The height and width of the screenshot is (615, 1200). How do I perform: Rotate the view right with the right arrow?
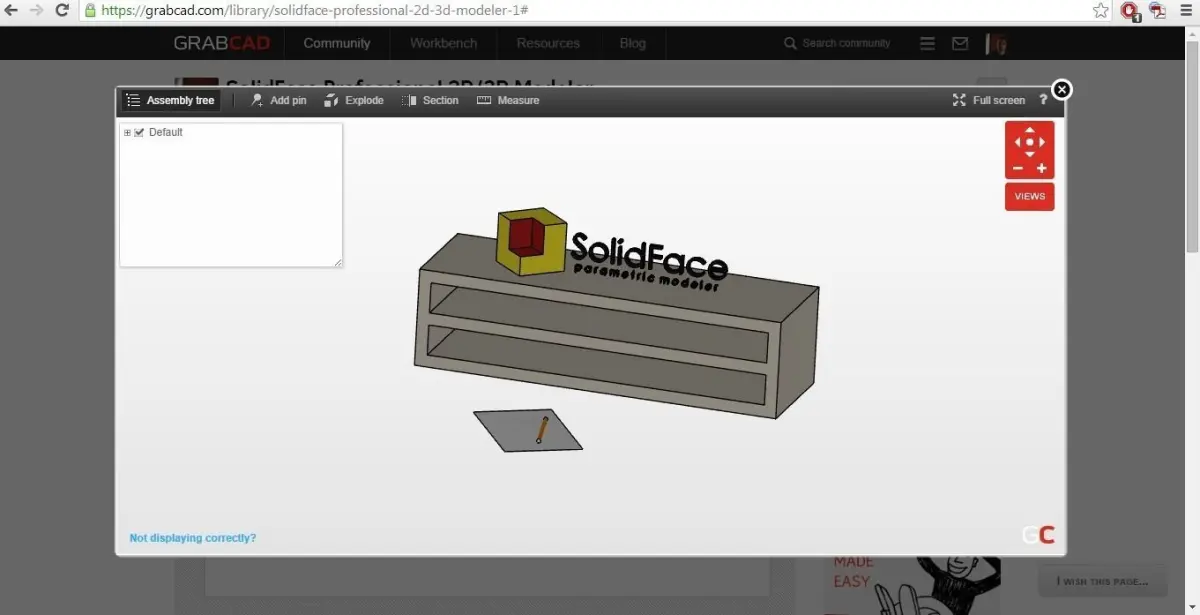click(x=1042, y=142)
